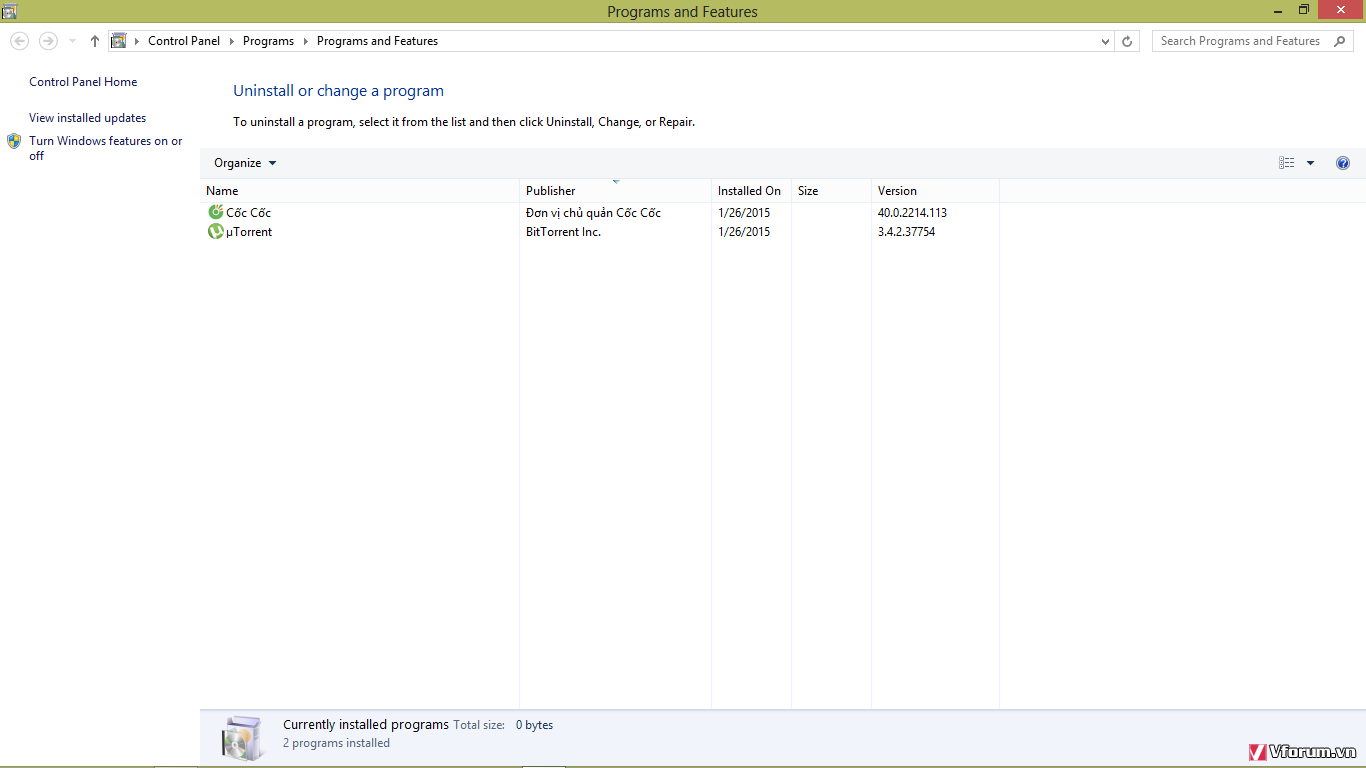Click µTorrent install date 1/26/2015

(x=744, y=232)
